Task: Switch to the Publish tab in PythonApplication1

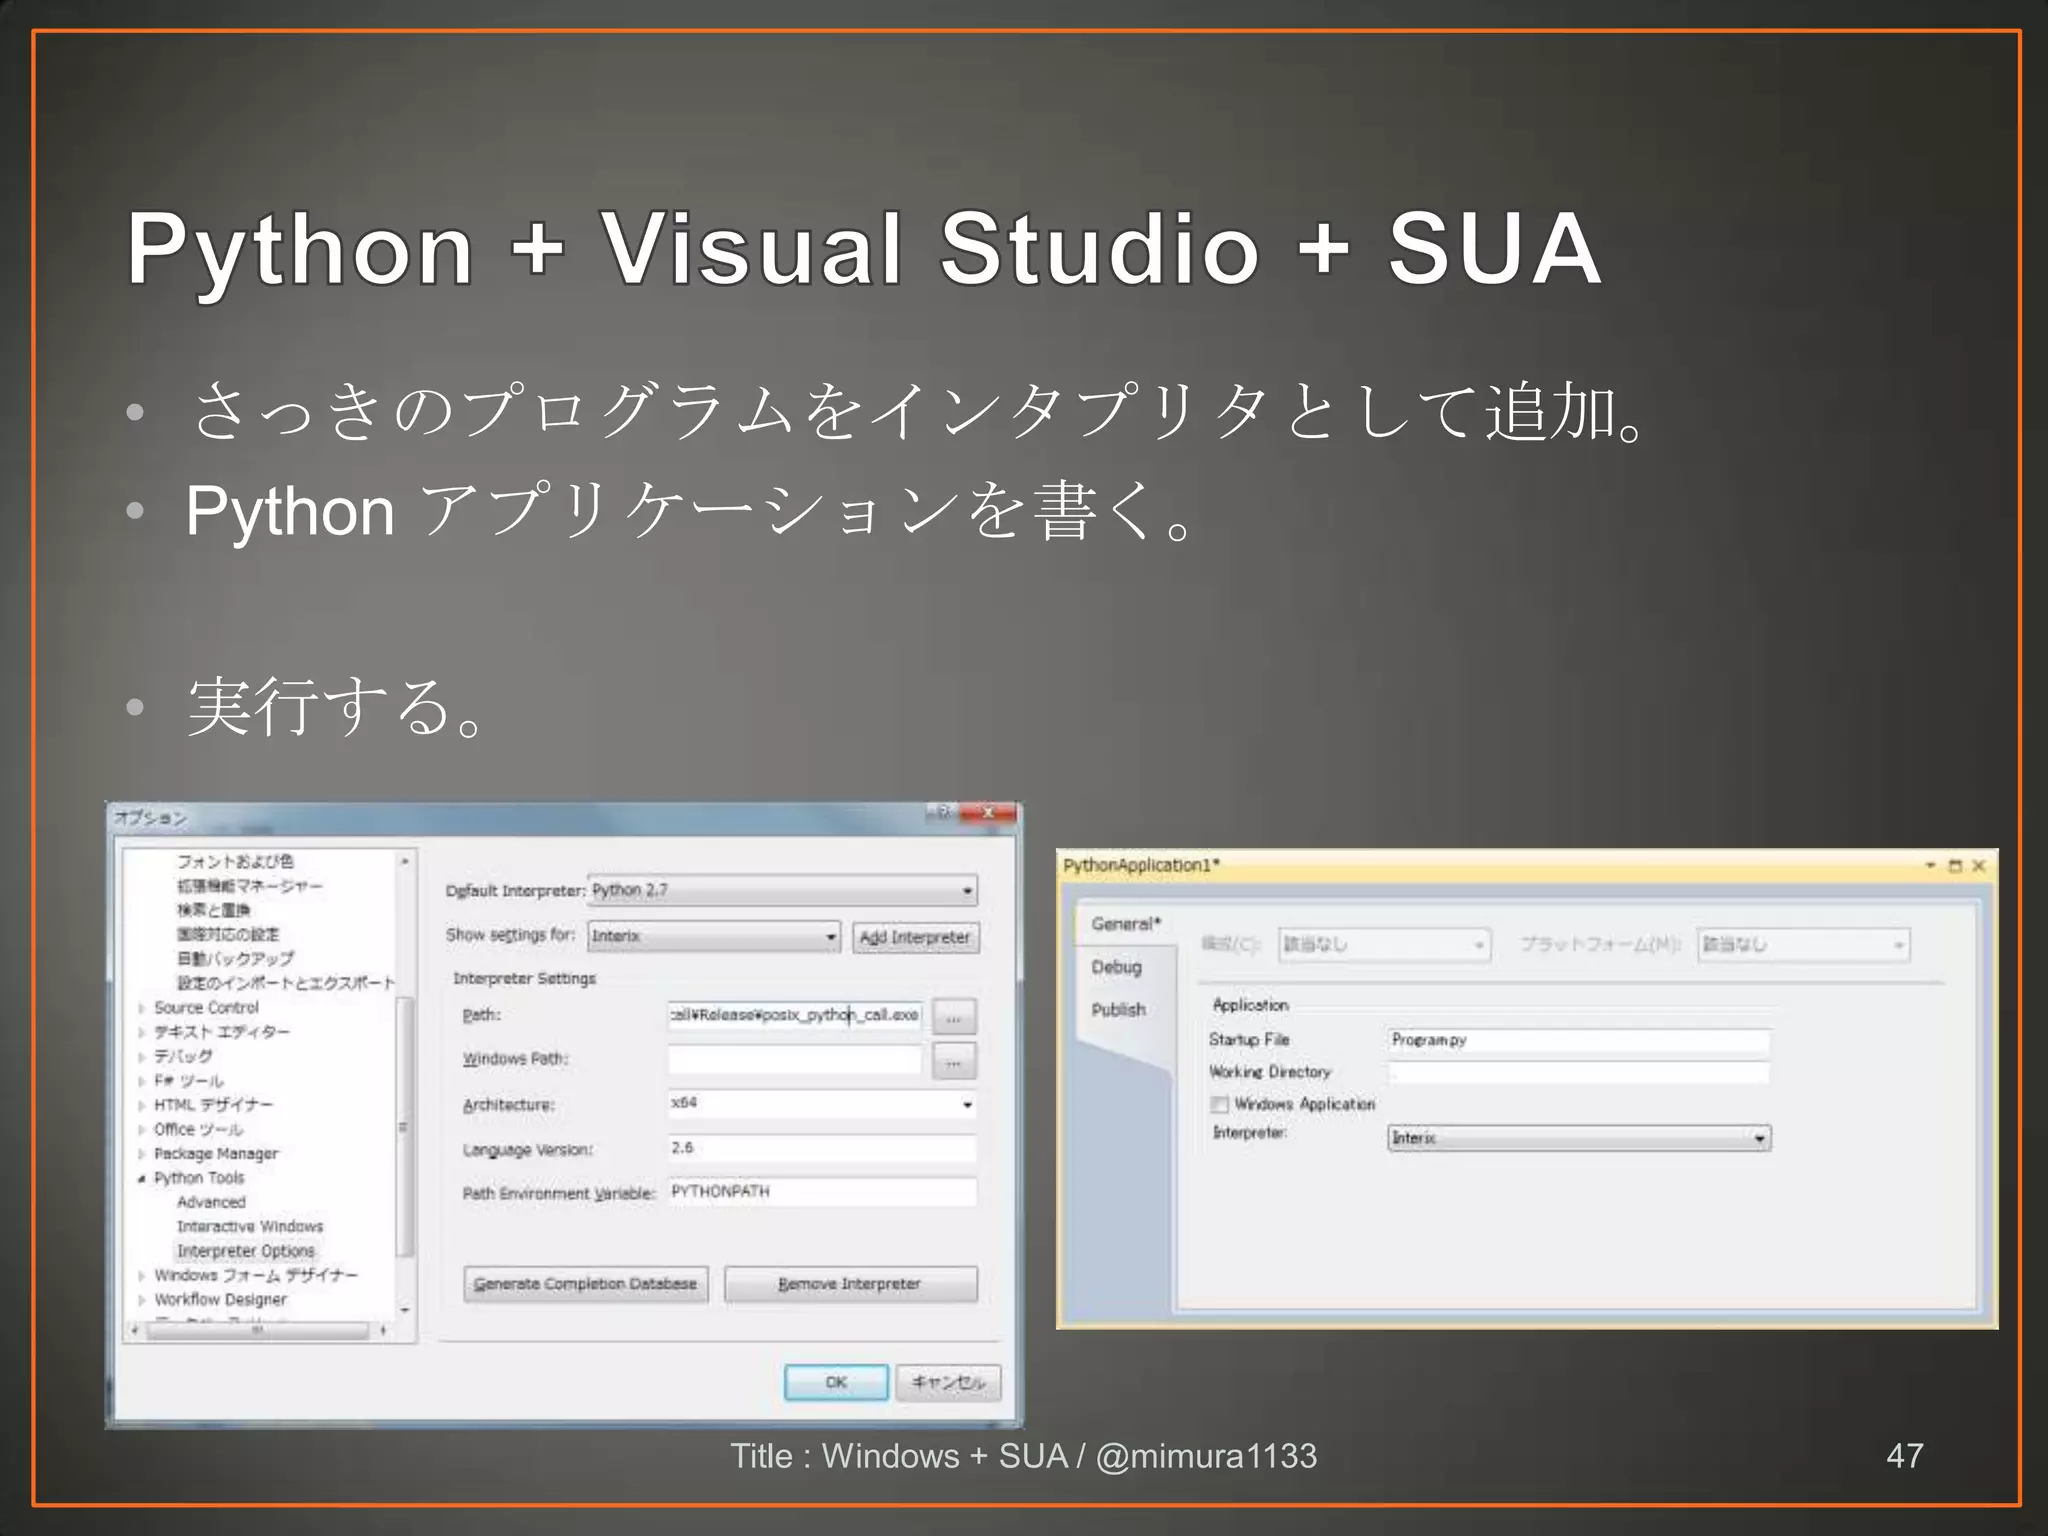Action: [1118, 1010]
